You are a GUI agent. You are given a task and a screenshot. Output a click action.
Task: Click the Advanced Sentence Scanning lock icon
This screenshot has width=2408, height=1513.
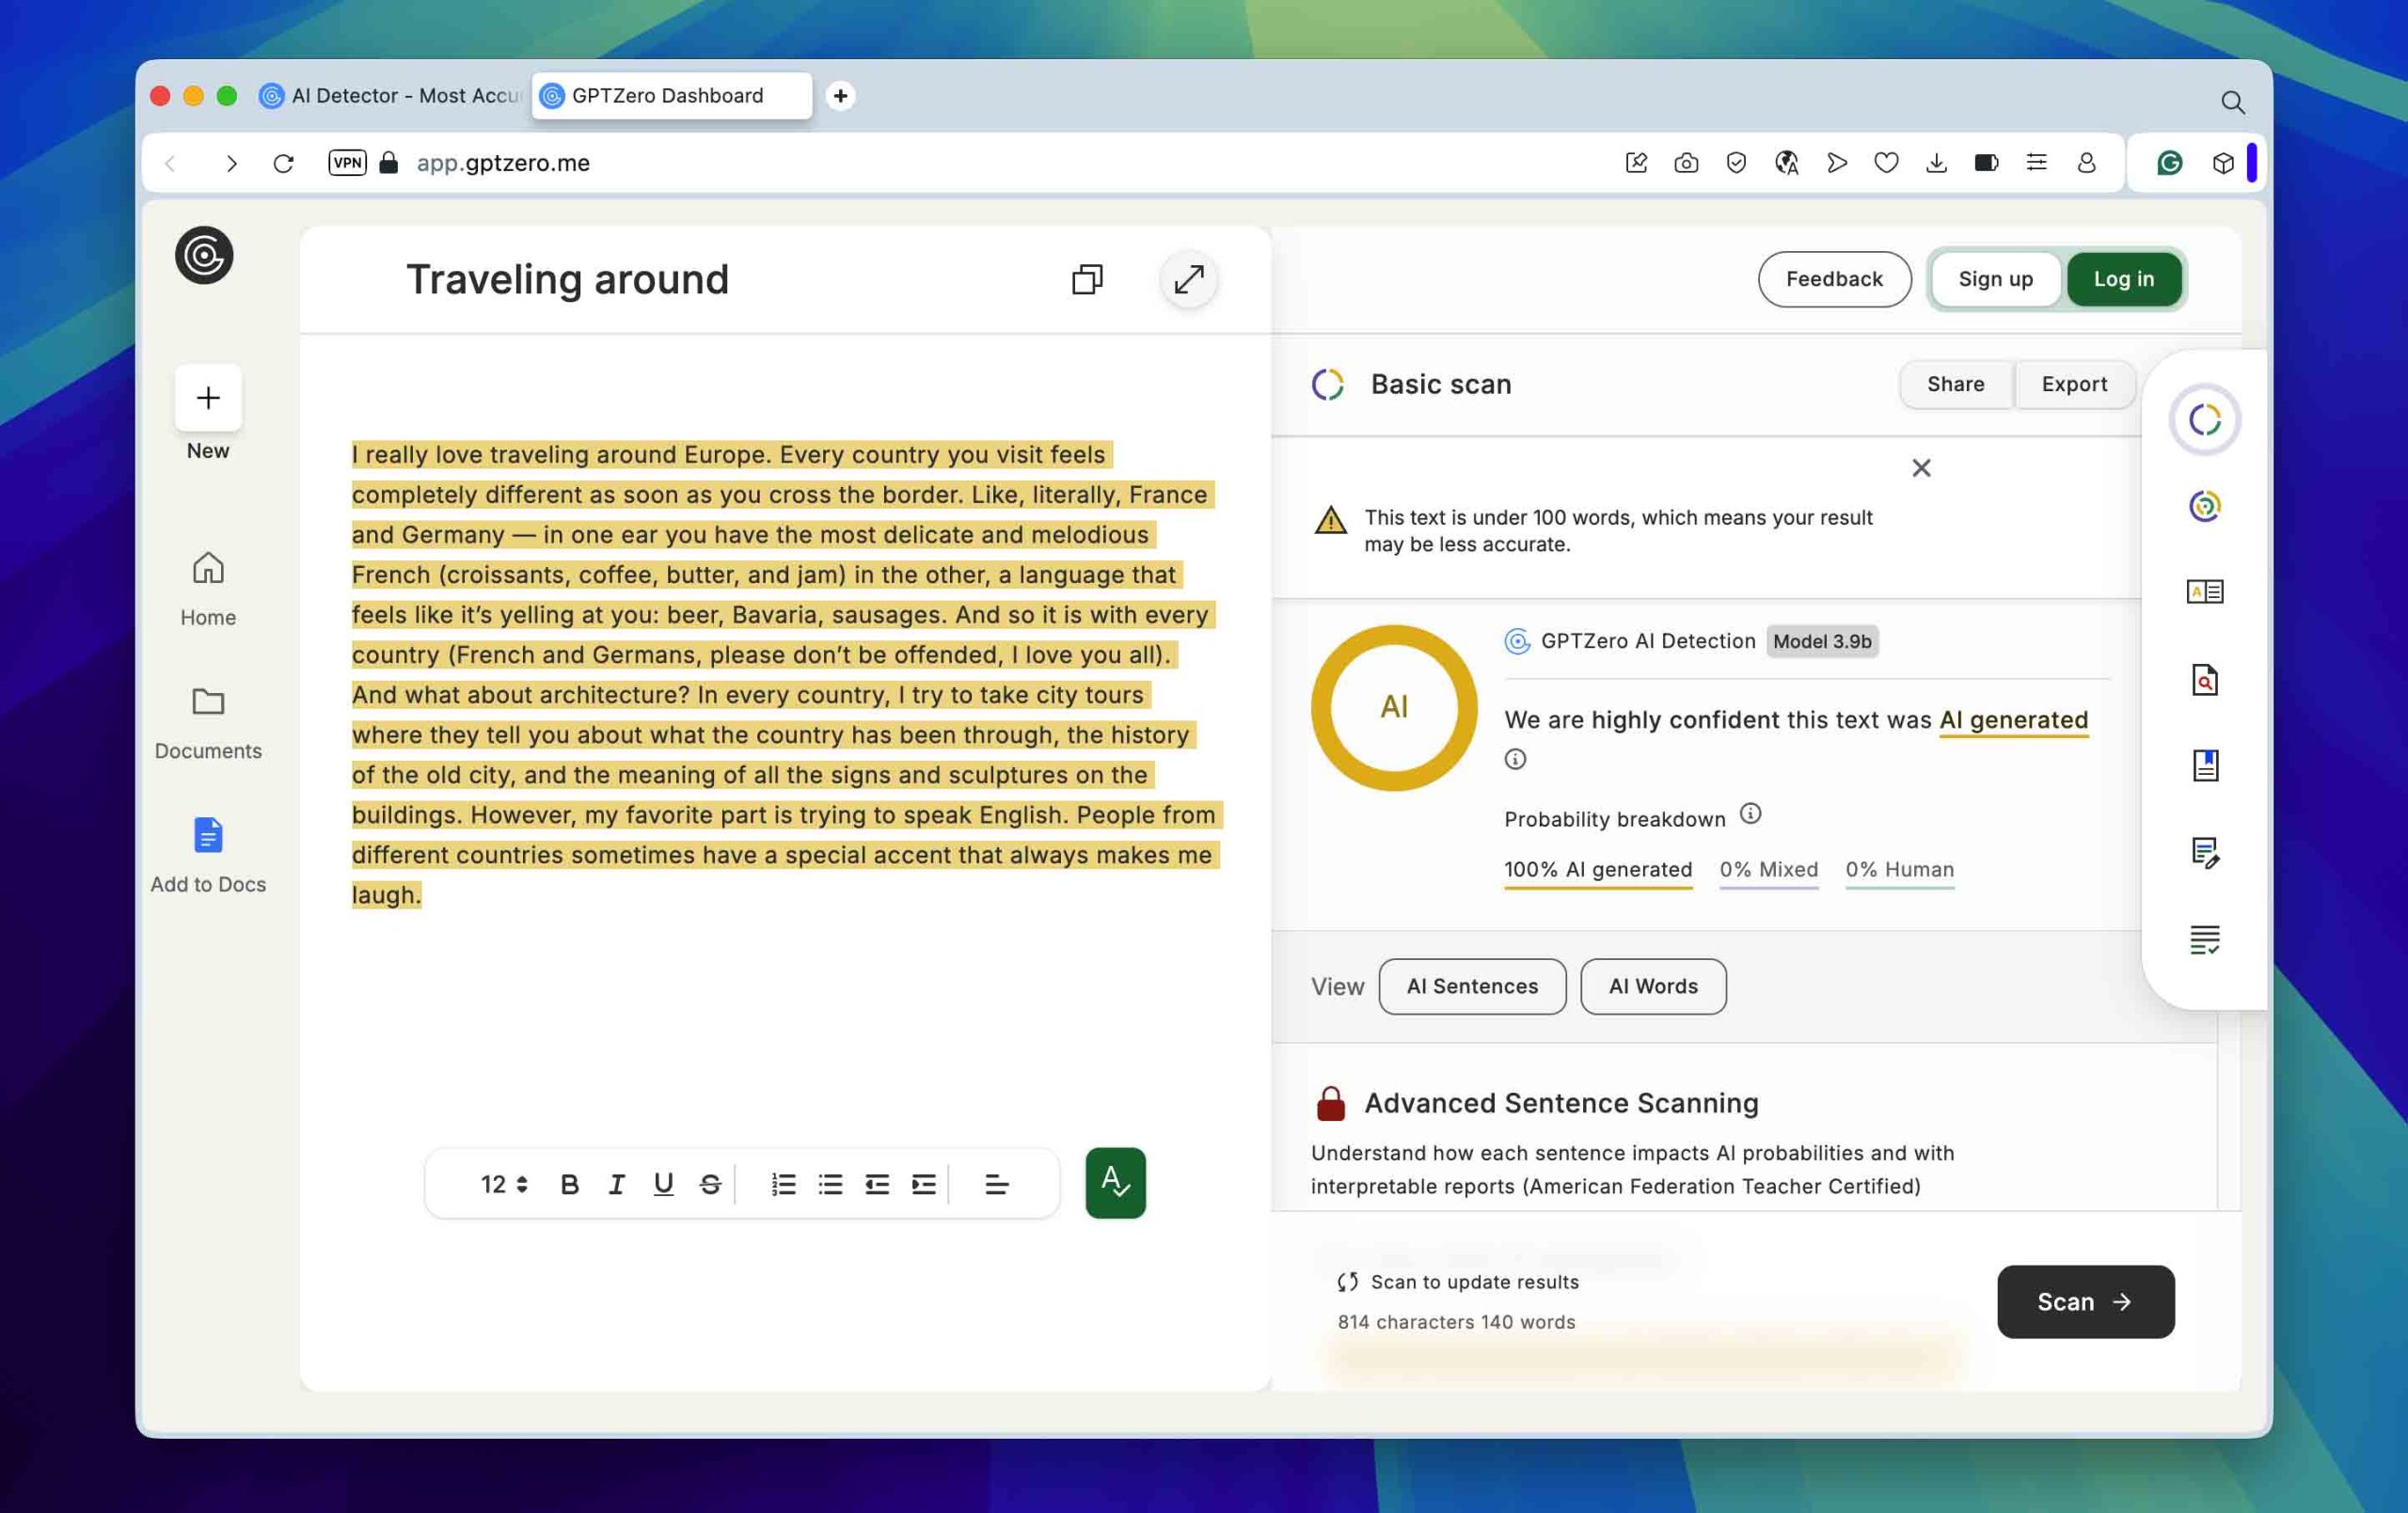tap(1330, 1103)
